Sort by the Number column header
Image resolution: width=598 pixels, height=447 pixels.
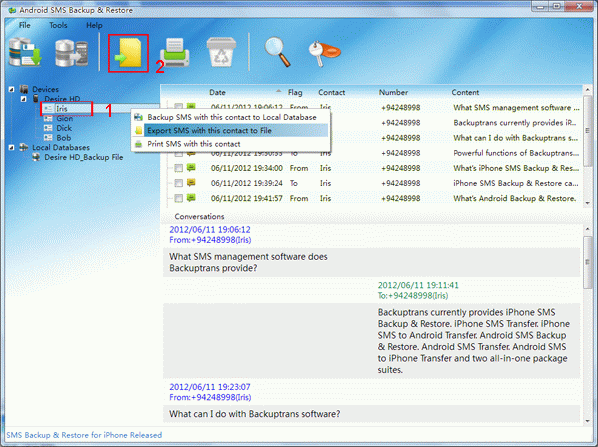click(x=393, y=92)
